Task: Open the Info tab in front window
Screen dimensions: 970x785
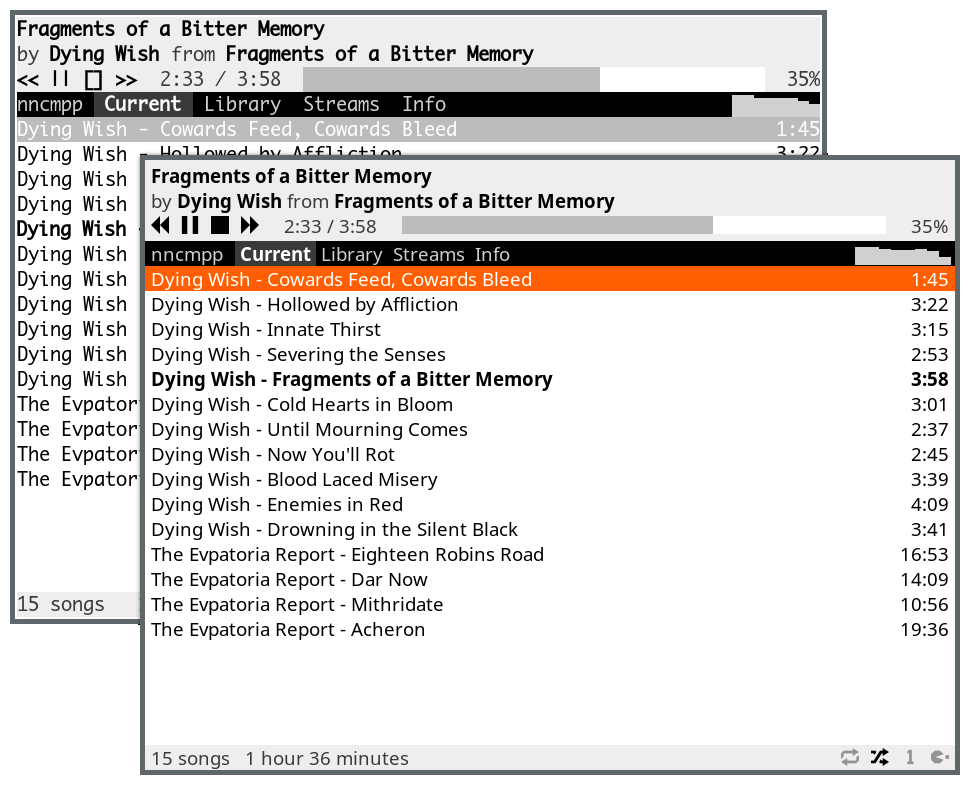Action: (x=492, y=254)
